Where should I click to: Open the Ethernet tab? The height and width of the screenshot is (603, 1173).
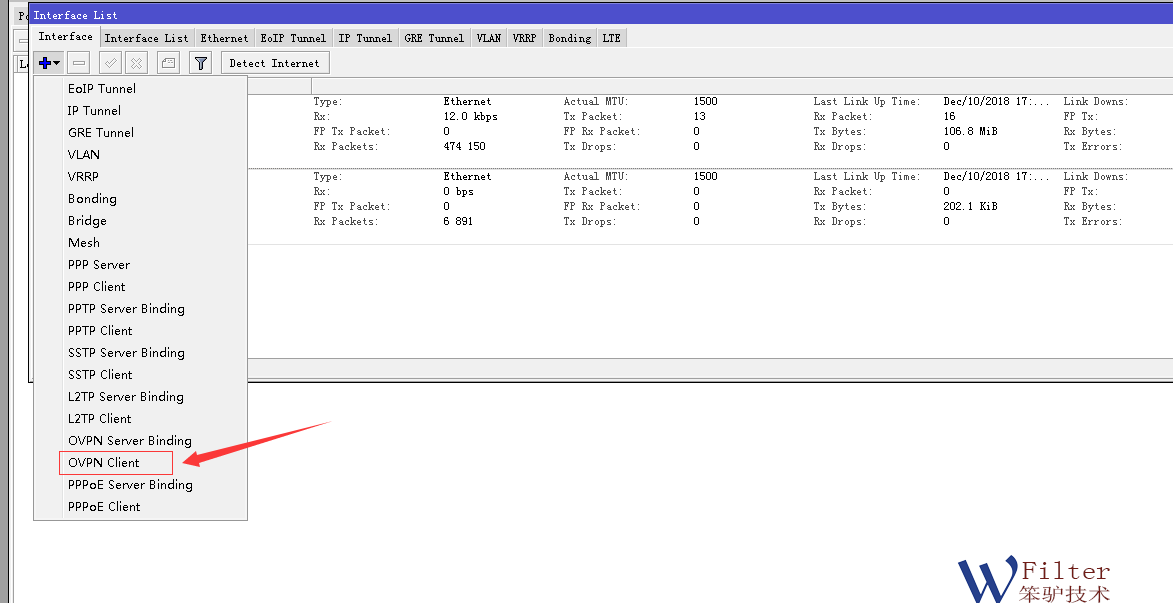(224, 38)
